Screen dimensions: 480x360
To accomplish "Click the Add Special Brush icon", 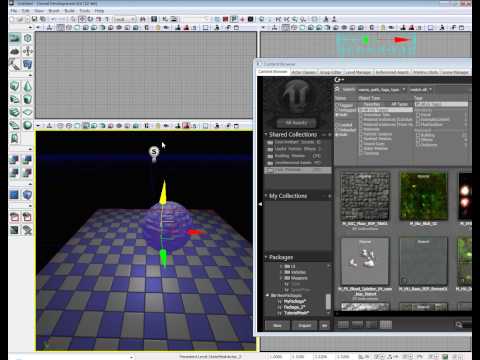I will (x=15, y=195).
